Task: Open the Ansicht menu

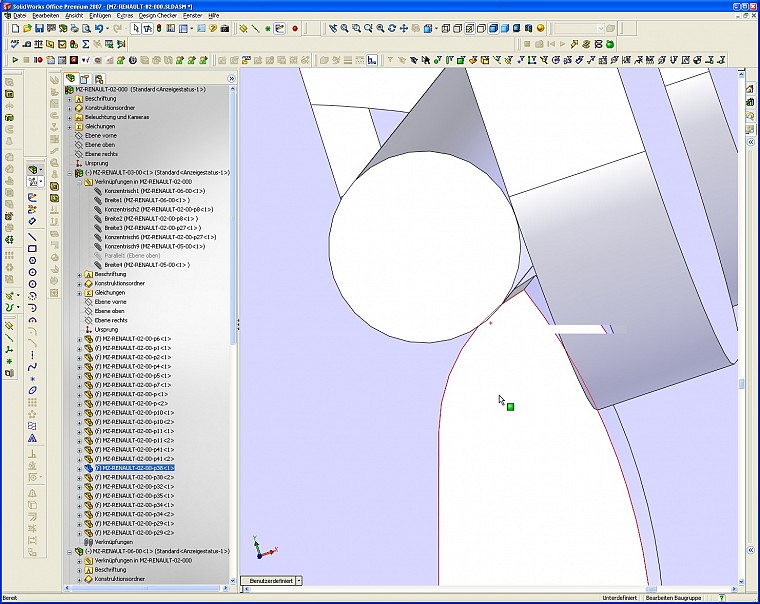Action: tap(74, 16)
